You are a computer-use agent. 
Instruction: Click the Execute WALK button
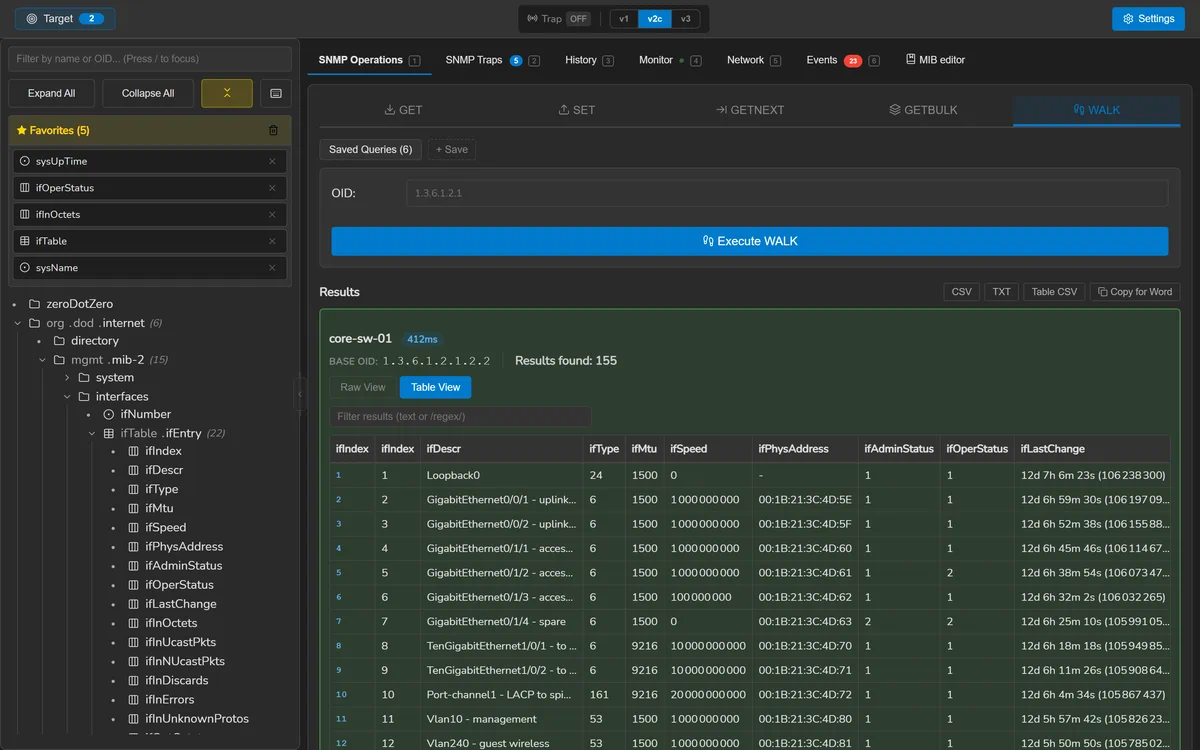pyautogui.click(x=750, y=241)
